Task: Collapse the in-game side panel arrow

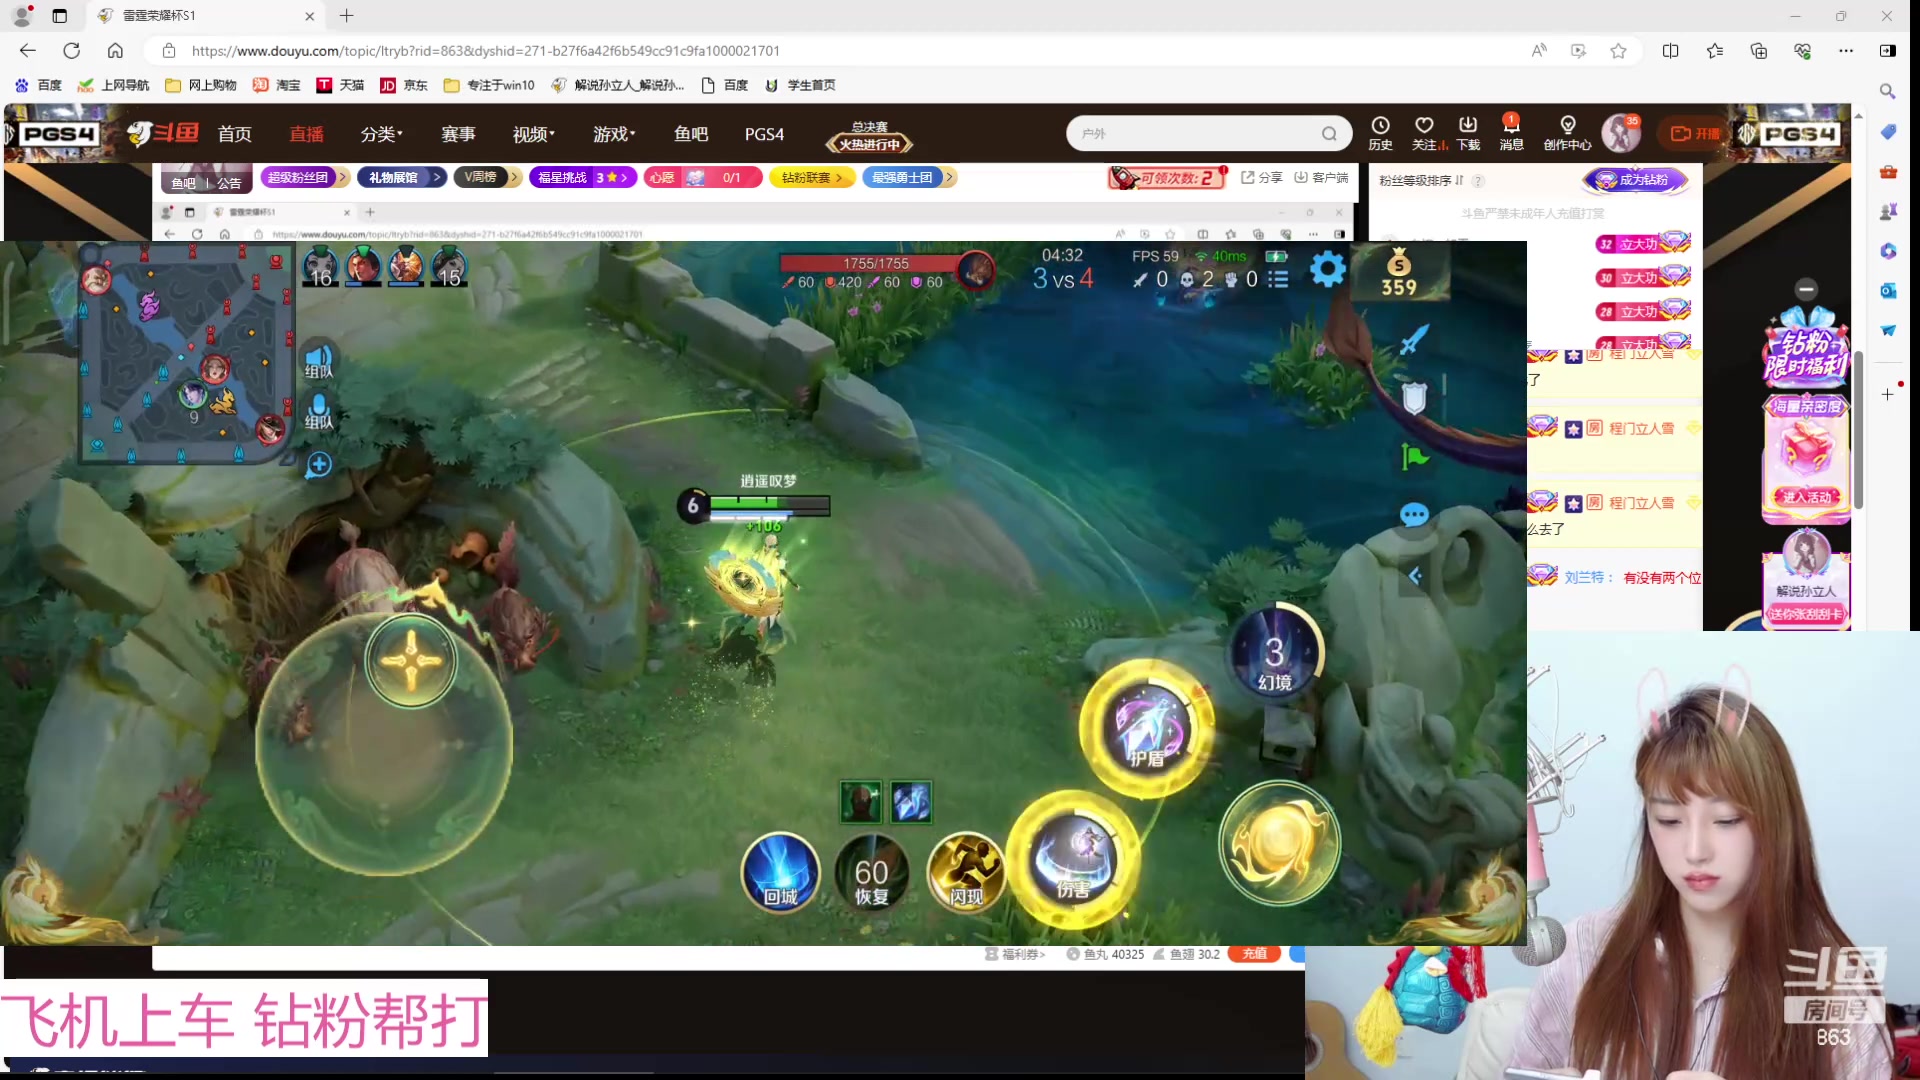Action: coord(1414,575)
